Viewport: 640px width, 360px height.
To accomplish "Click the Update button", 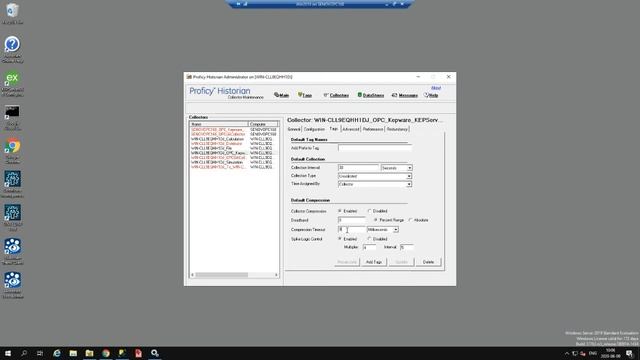I will pos(401,262).
